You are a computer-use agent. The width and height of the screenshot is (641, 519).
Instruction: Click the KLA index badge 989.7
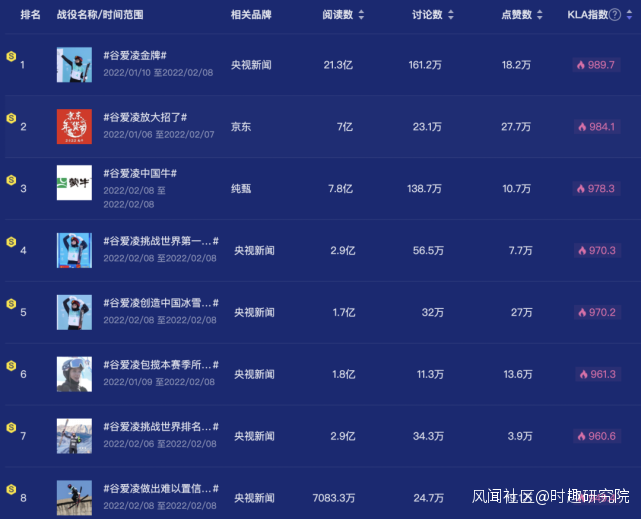(x=596, y=65)
